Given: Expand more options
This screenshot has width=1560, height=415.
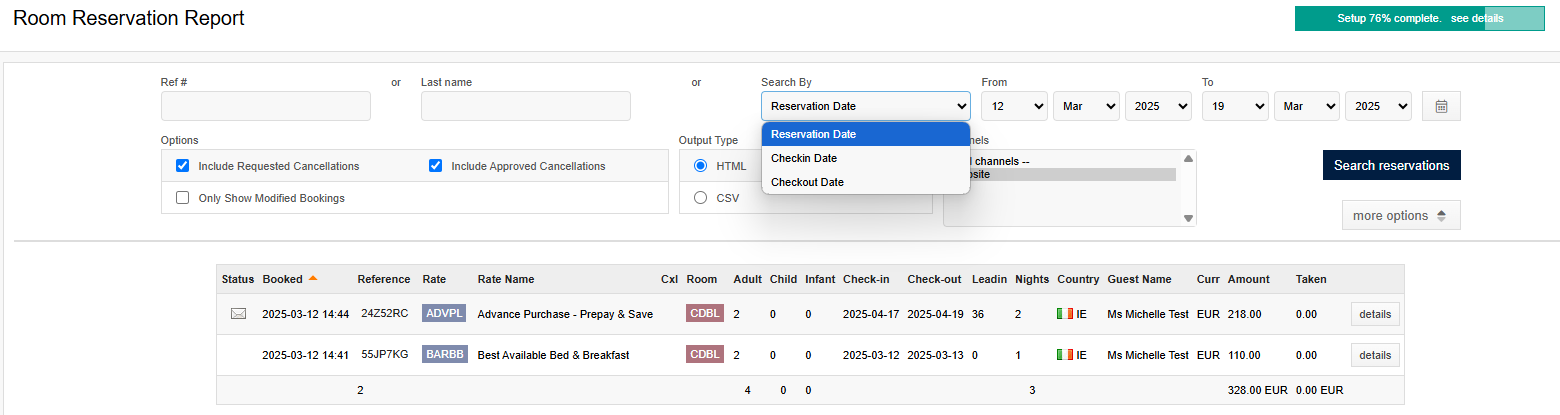Looking at the screenshot, I should 1401,215.
